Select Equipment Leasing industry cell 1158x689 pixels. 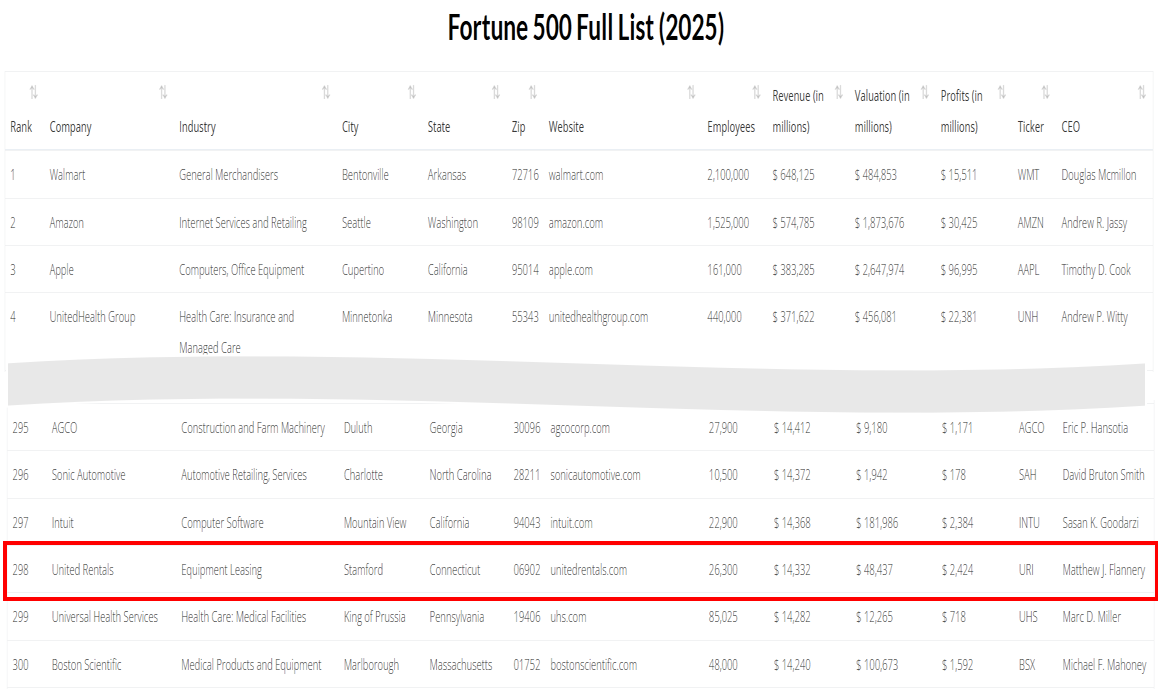point(222,570)
